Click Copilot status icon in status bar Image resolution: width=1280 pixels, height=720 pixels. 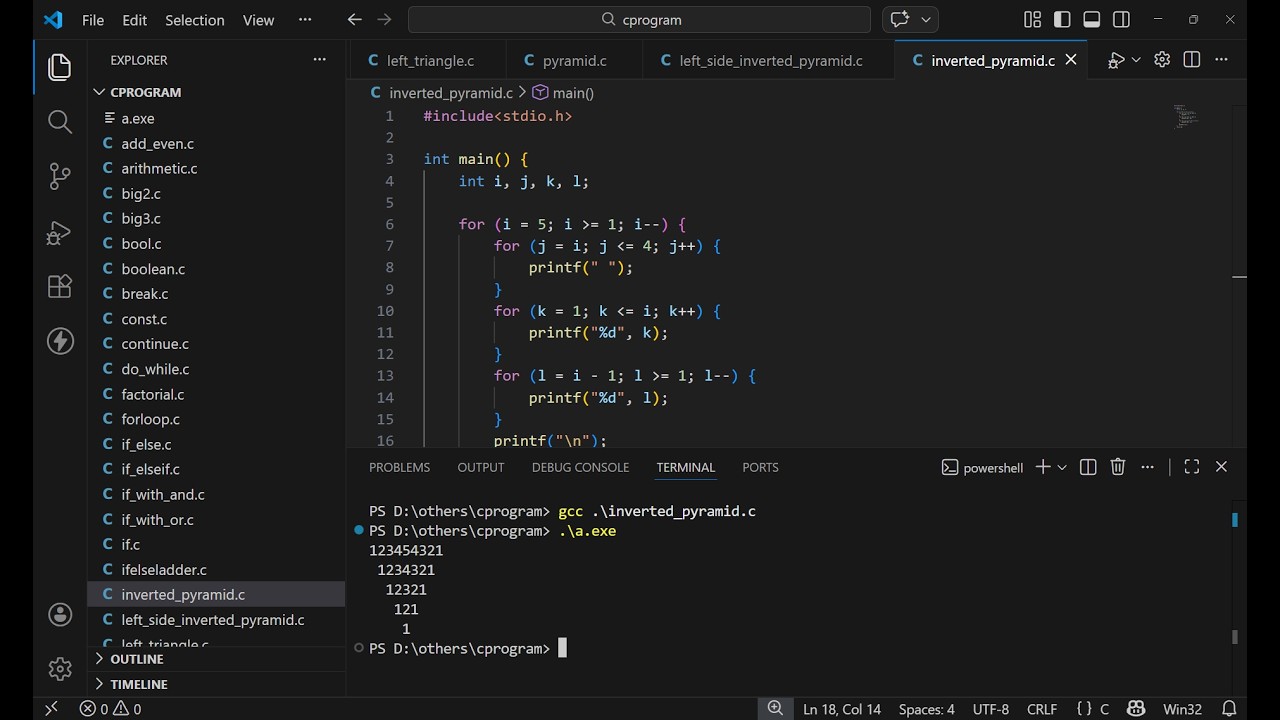1136,709
